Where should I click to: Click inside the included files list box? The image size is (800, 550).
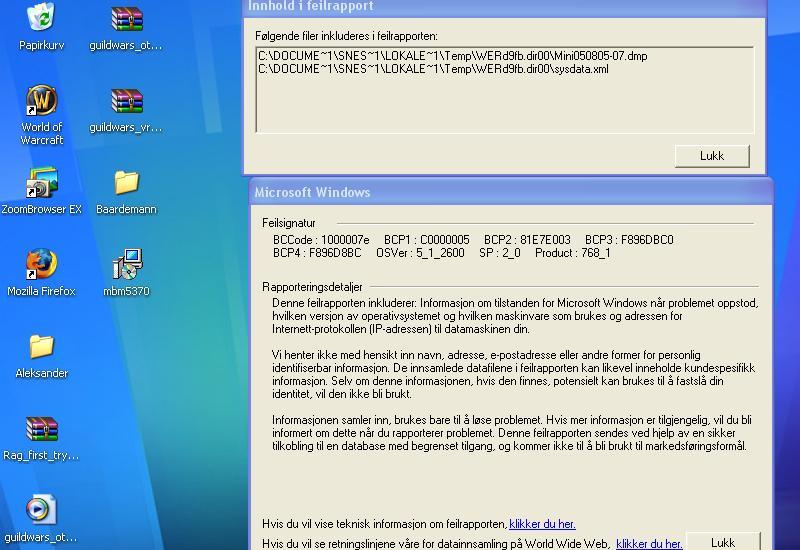[505, 90]
